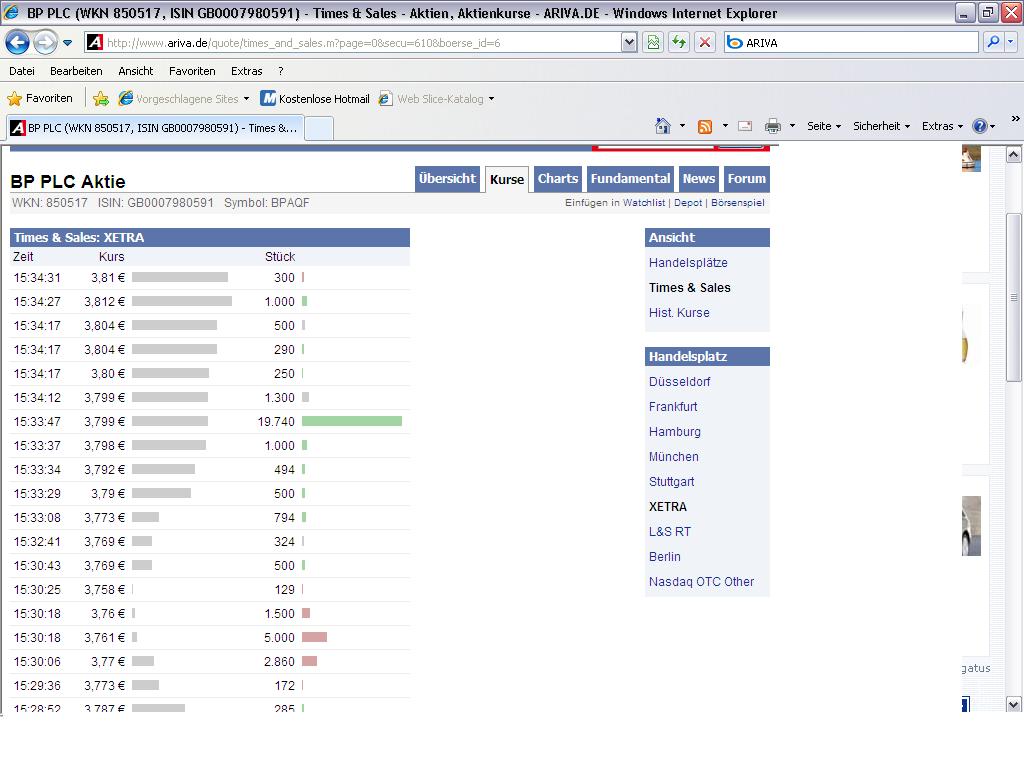Refresh the page with the green arrows icon

pyautogui.click(x=679, y=43)
